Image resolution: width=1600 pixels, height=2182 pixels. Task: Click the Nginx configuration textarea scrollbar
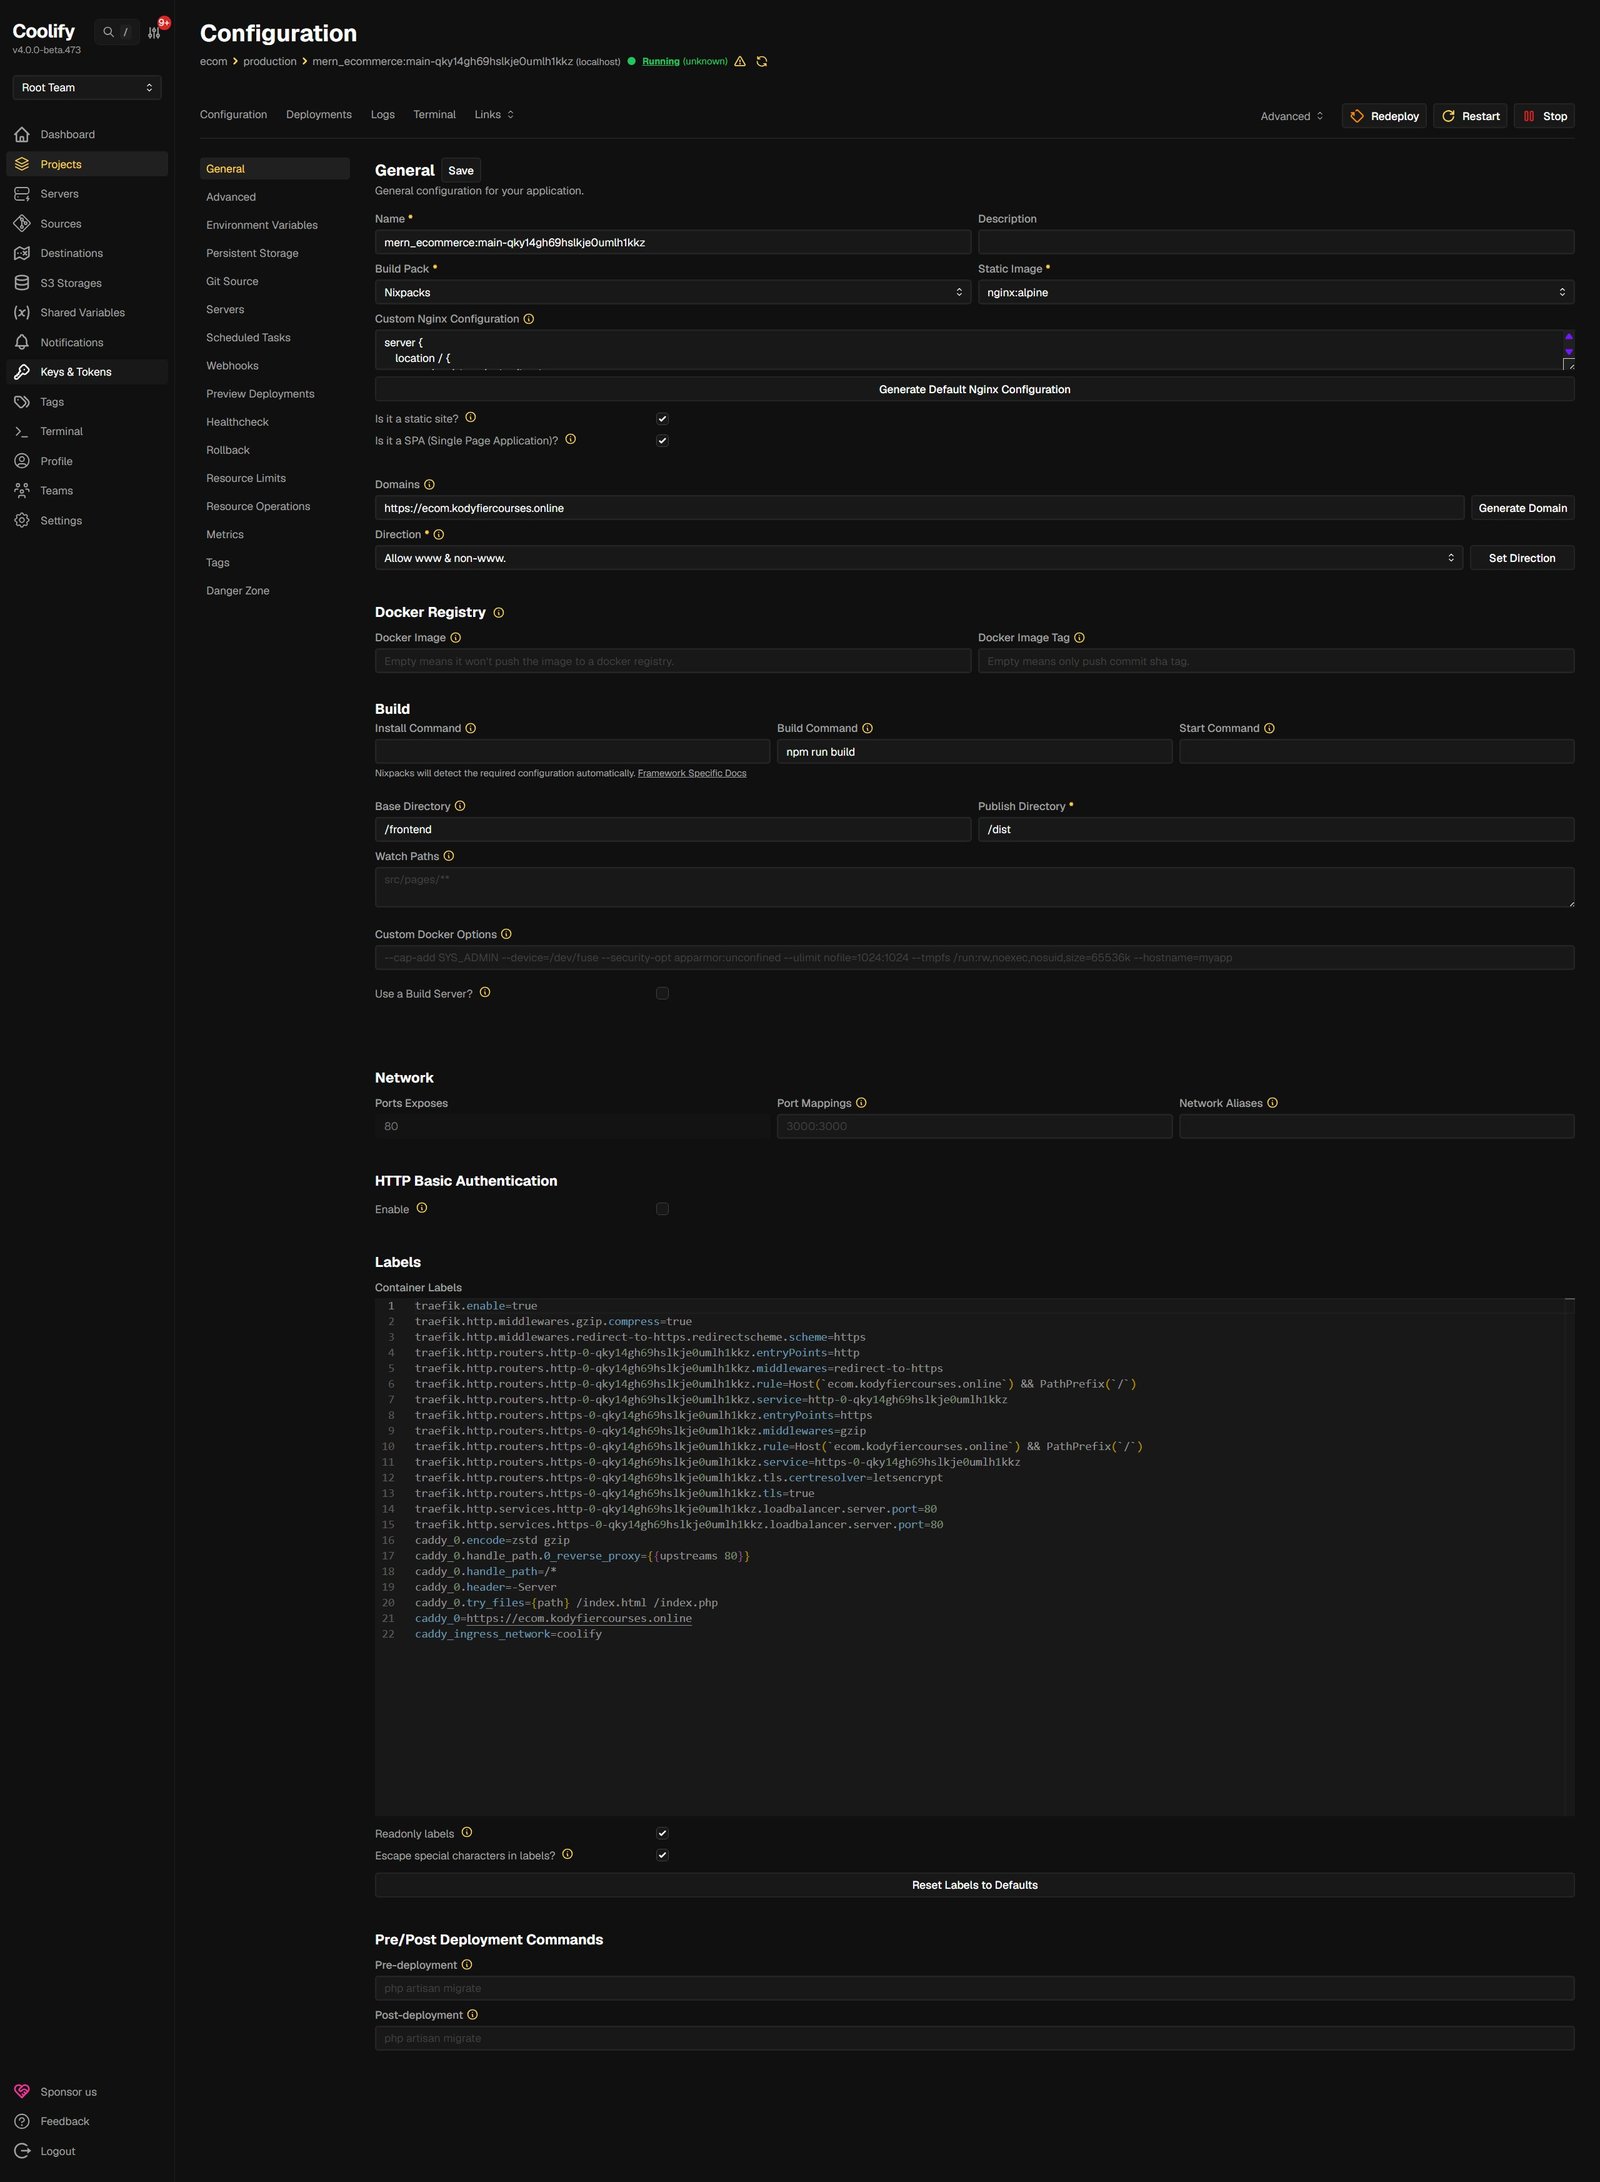click(1568, 345)
